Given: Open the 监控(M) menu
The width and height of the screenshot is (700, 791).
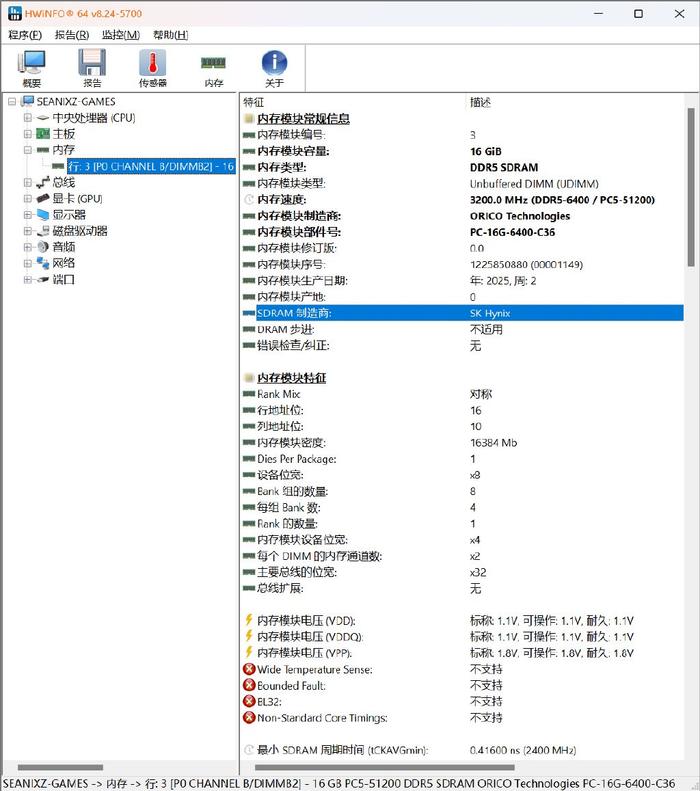Looking at the screenshot, I should 121,35.
